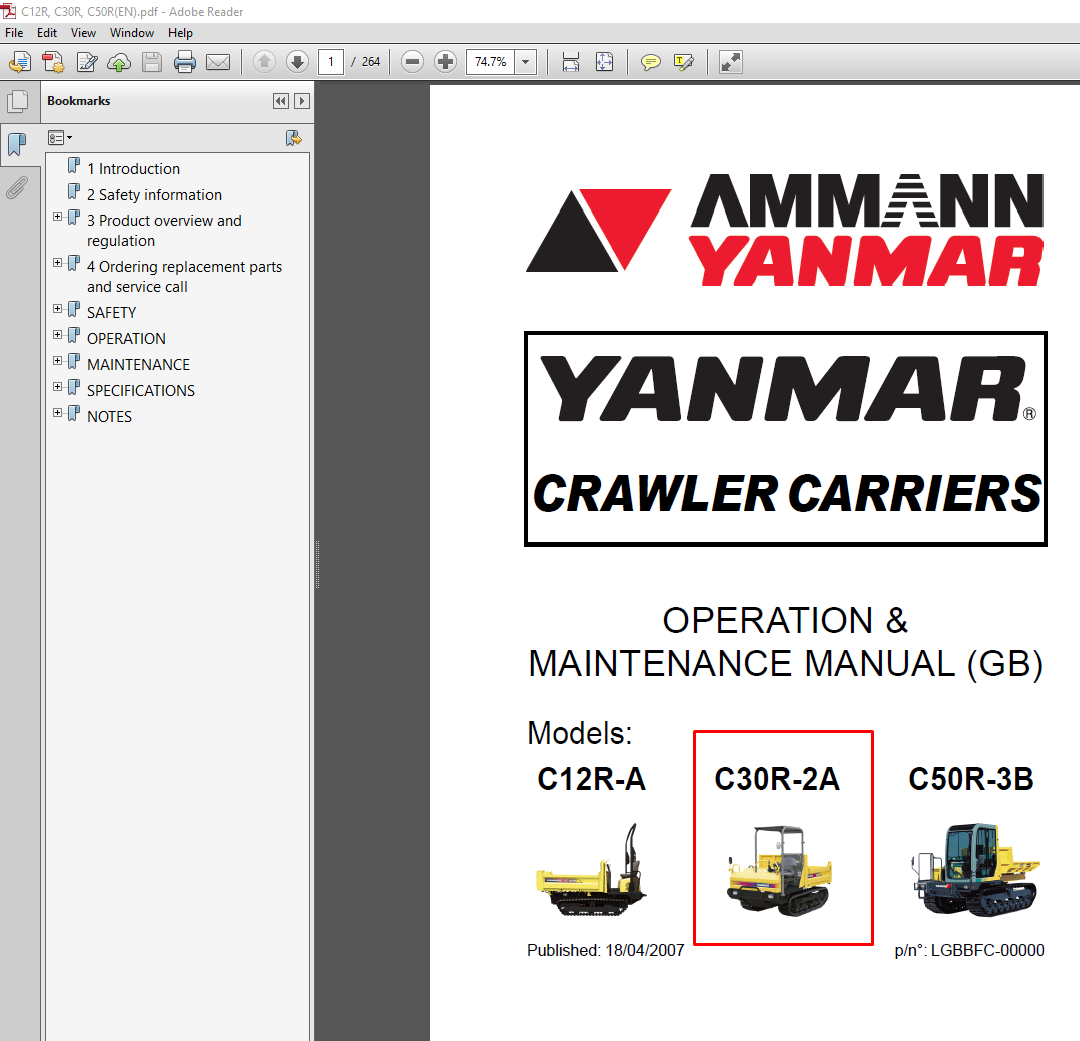The height and width of the screenshot is (1041, 1080).
Task: Expand the '4 Ordering replacement parts' node
Action: (58, 262)
